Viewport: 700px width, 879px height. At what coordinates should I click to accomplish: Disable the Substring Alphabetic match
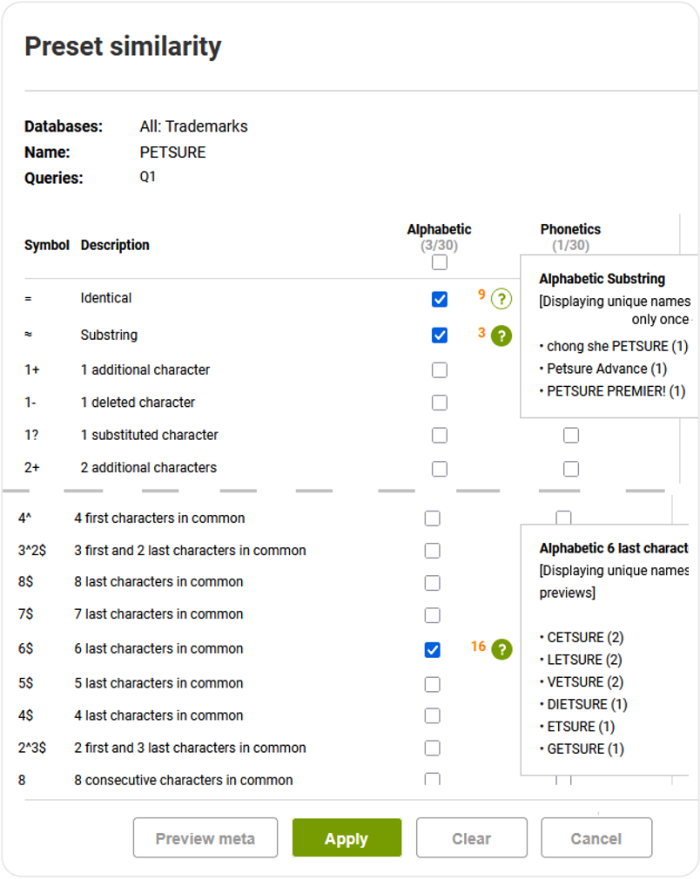[438, 335]
